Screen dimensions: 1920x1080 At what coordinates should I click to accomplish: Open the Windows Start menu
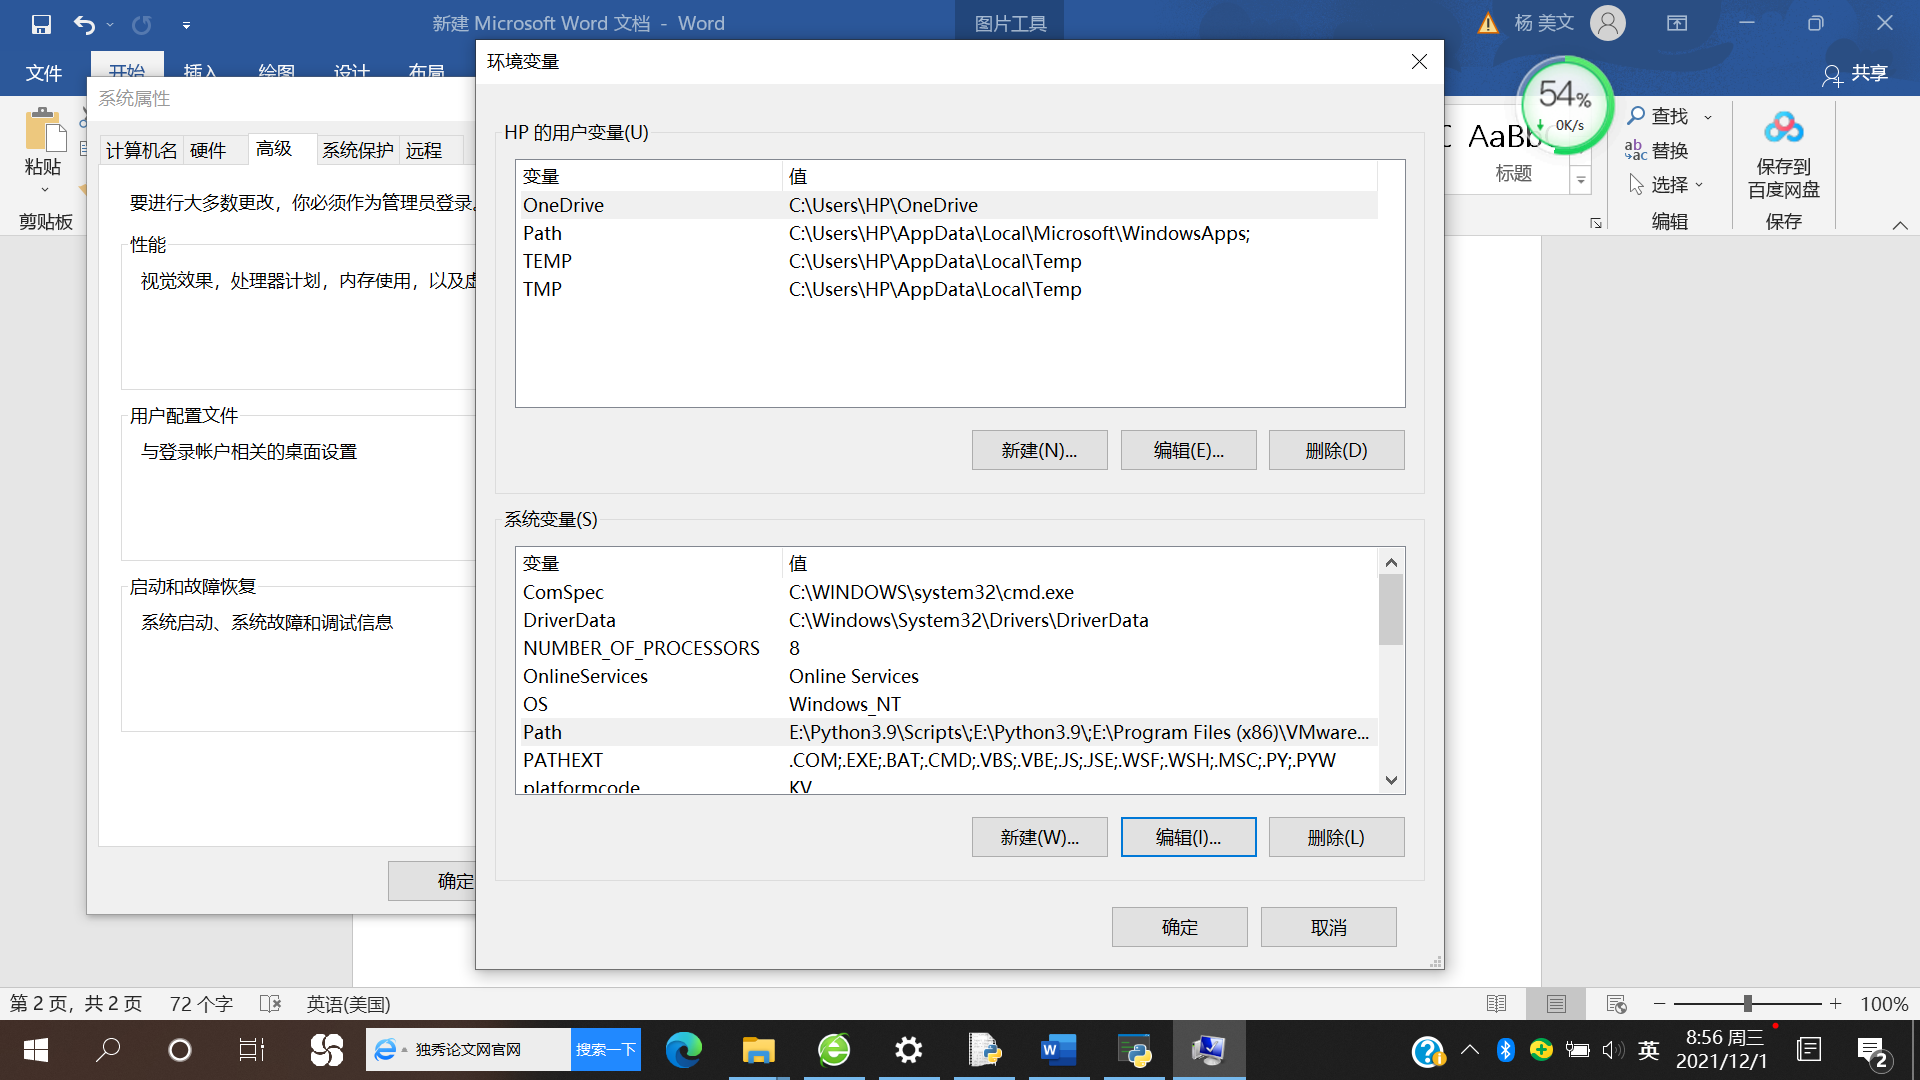pyautogui.click(x=36, y=1050)
